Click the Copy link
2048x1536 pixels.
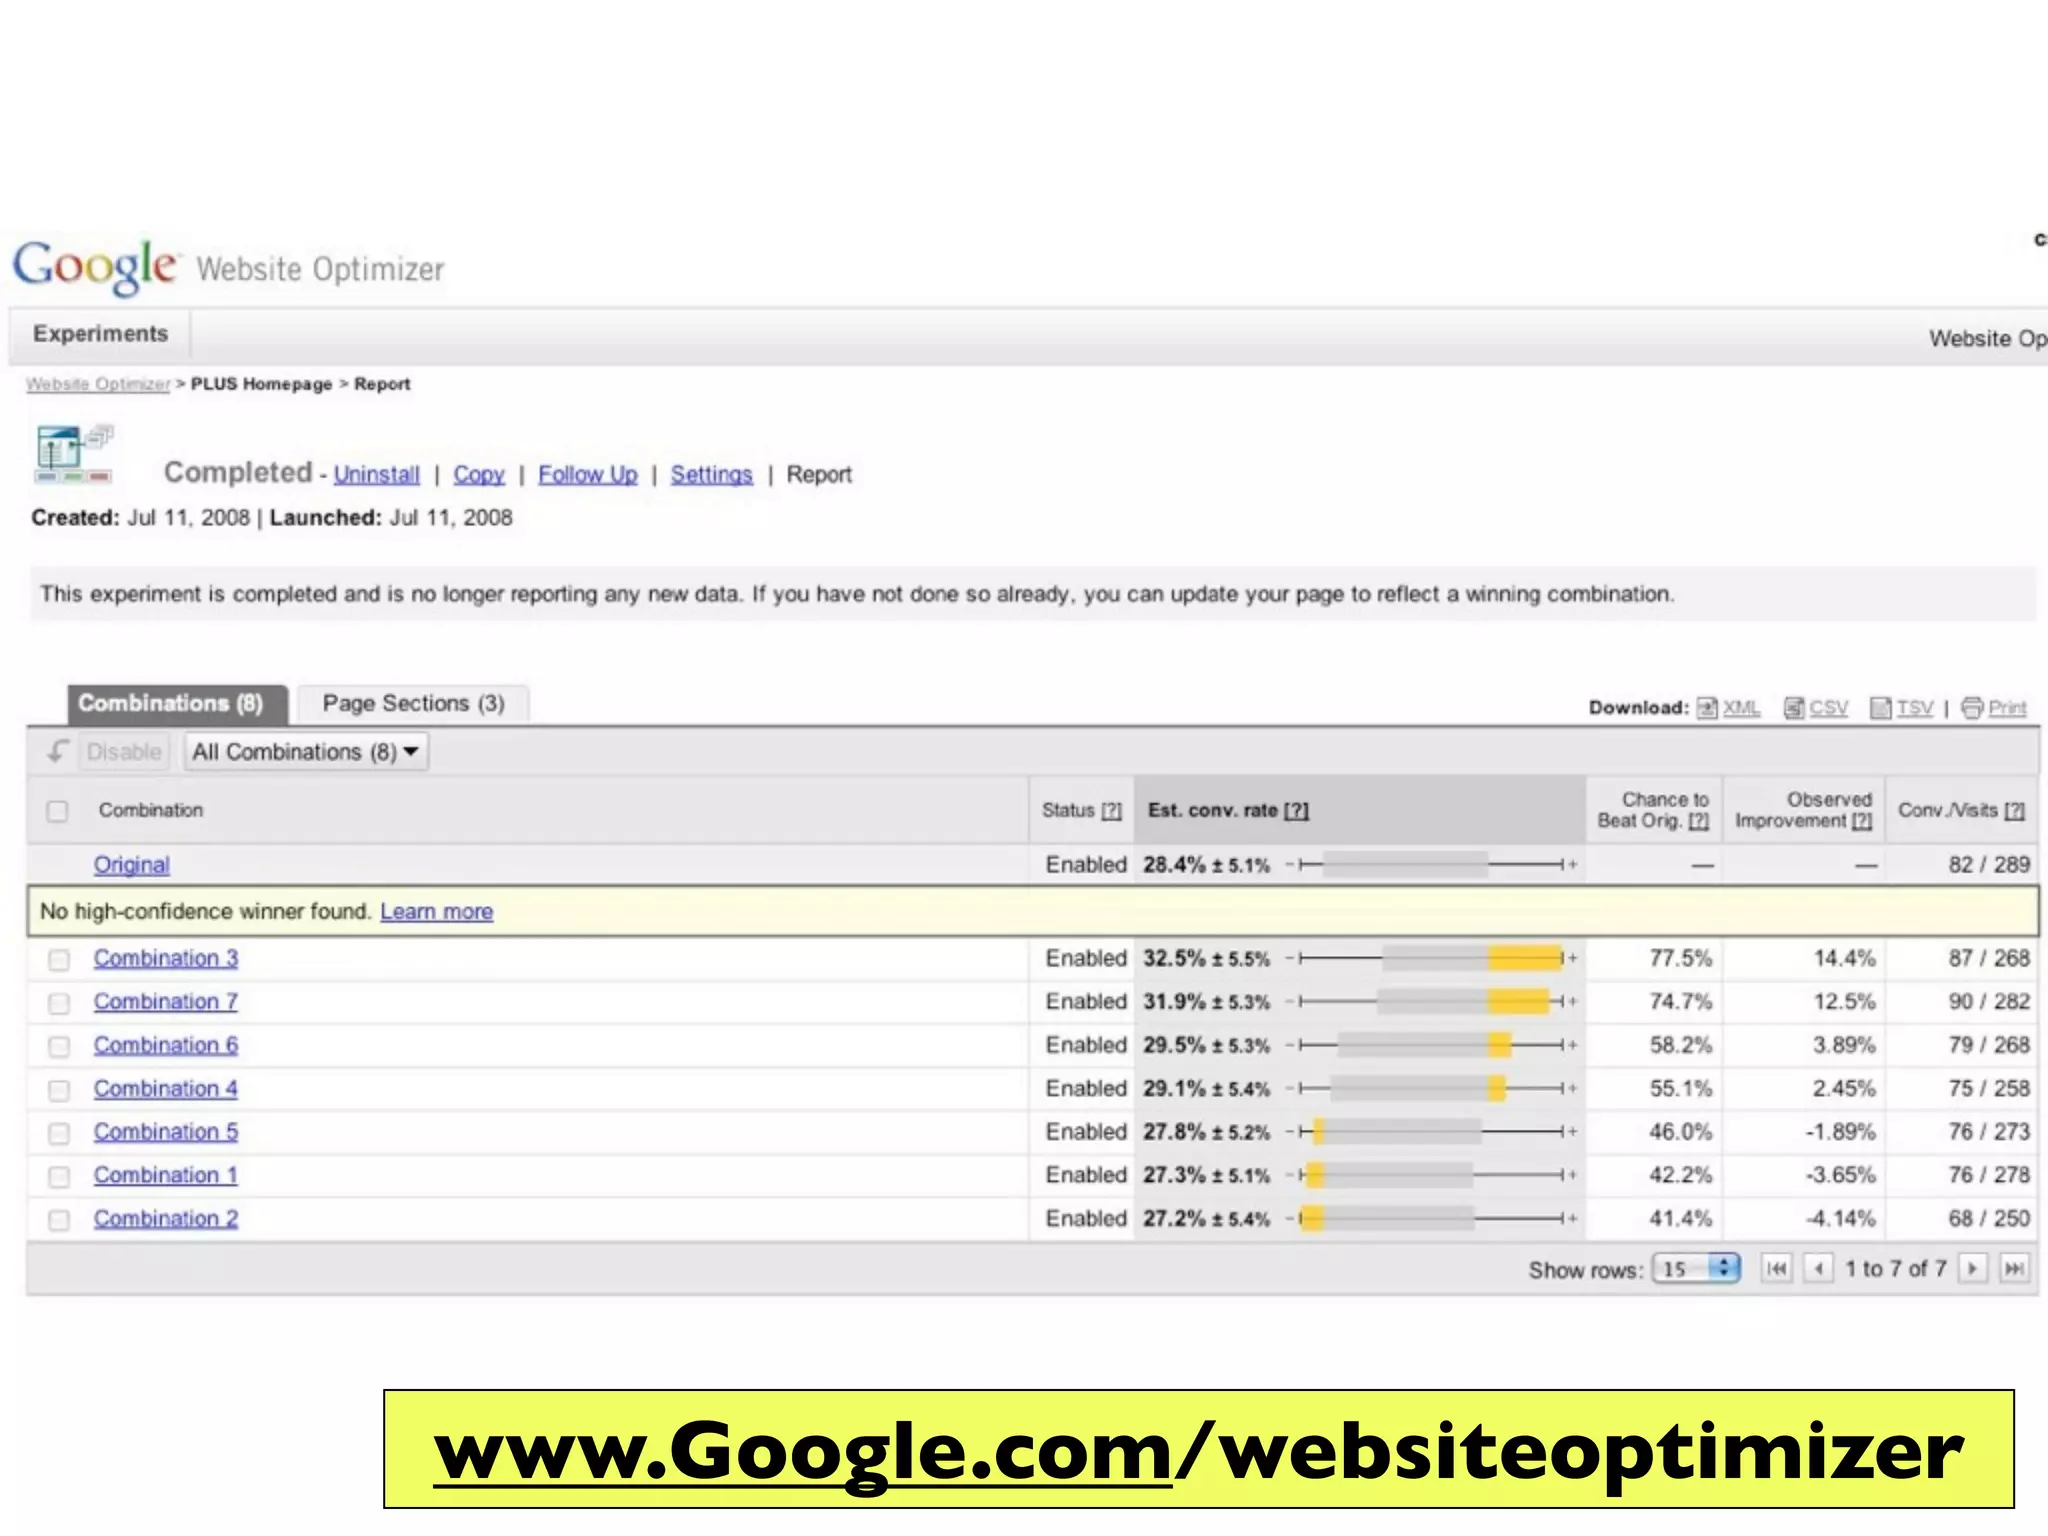479,474
